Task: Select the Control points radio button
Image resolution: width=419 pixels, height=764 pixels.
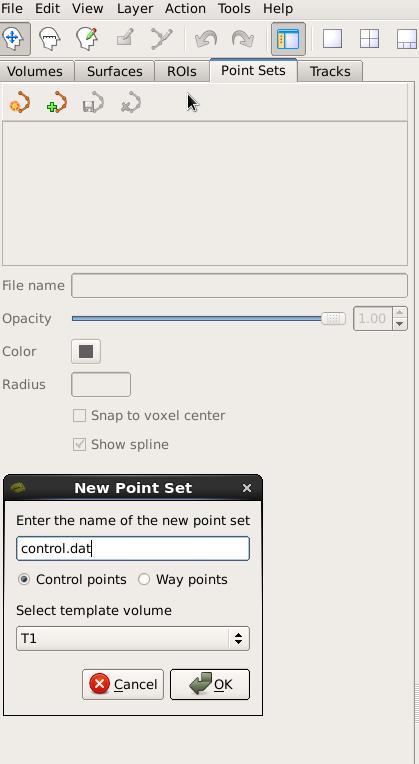Action: pos(24,579)
